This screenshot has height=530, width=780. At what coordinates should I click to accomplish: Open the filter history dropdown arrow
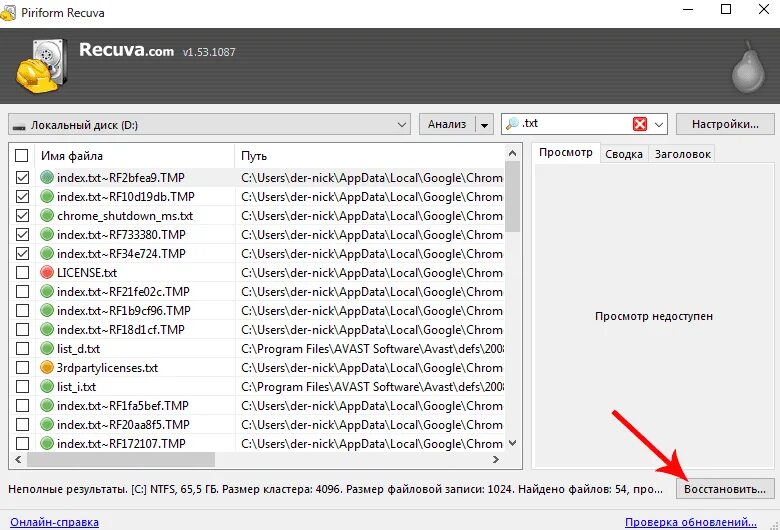click(x=659, y=124)
